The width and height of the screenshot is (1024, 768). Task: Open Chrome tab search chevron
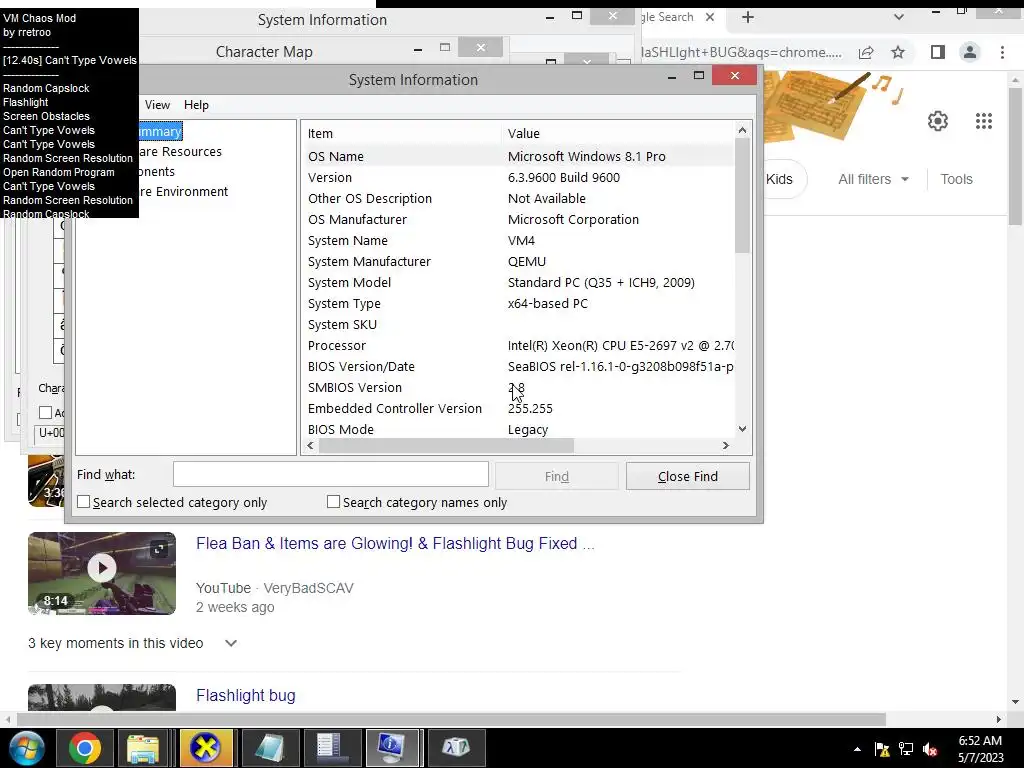[899, 17]
